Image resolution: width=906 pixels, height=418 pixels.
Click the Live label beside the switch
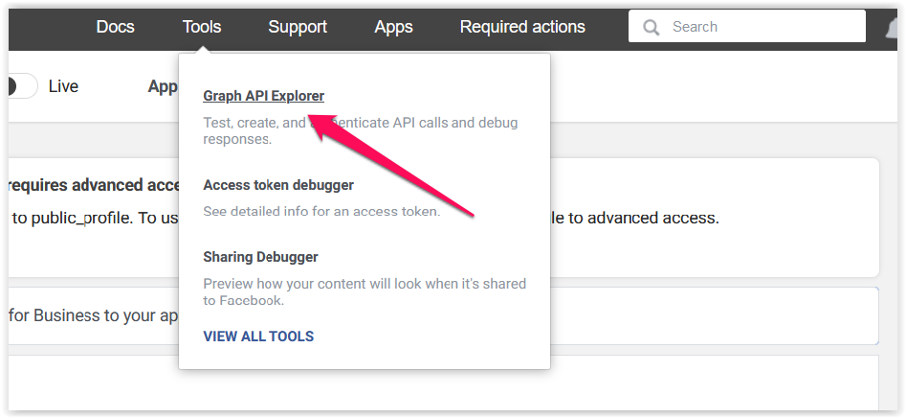63,86
